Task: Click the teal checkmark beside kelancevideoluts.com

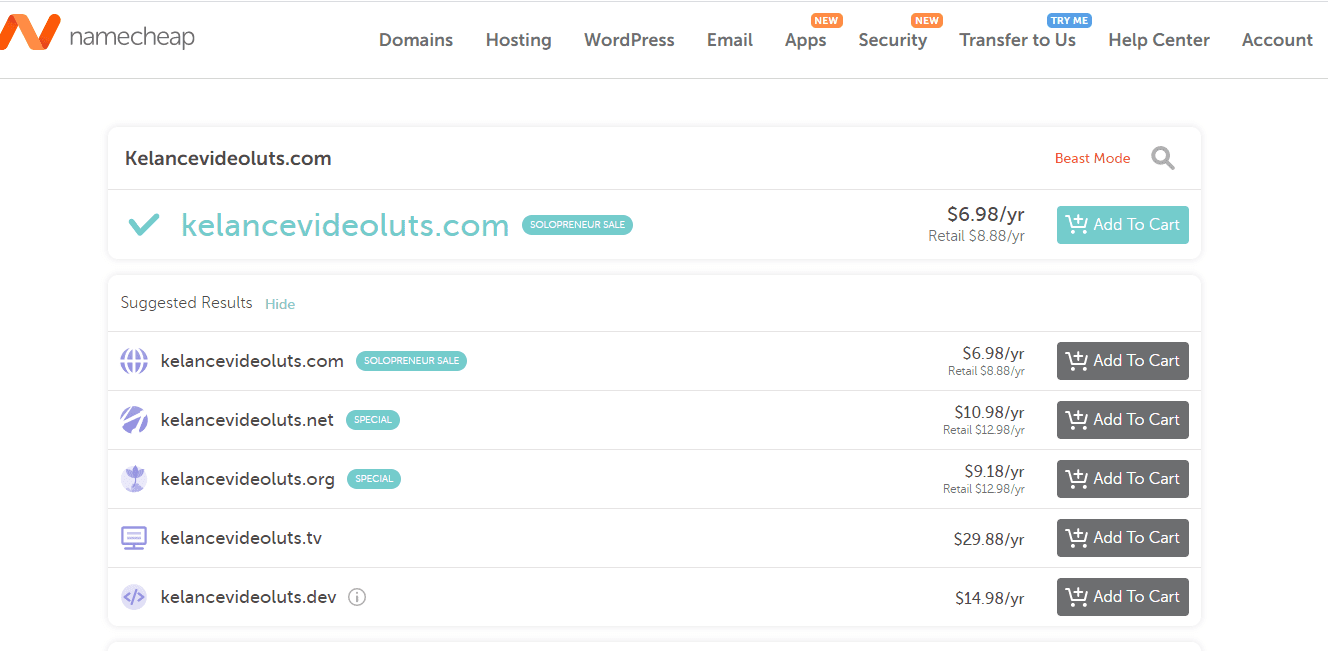Action: [144, 225]
